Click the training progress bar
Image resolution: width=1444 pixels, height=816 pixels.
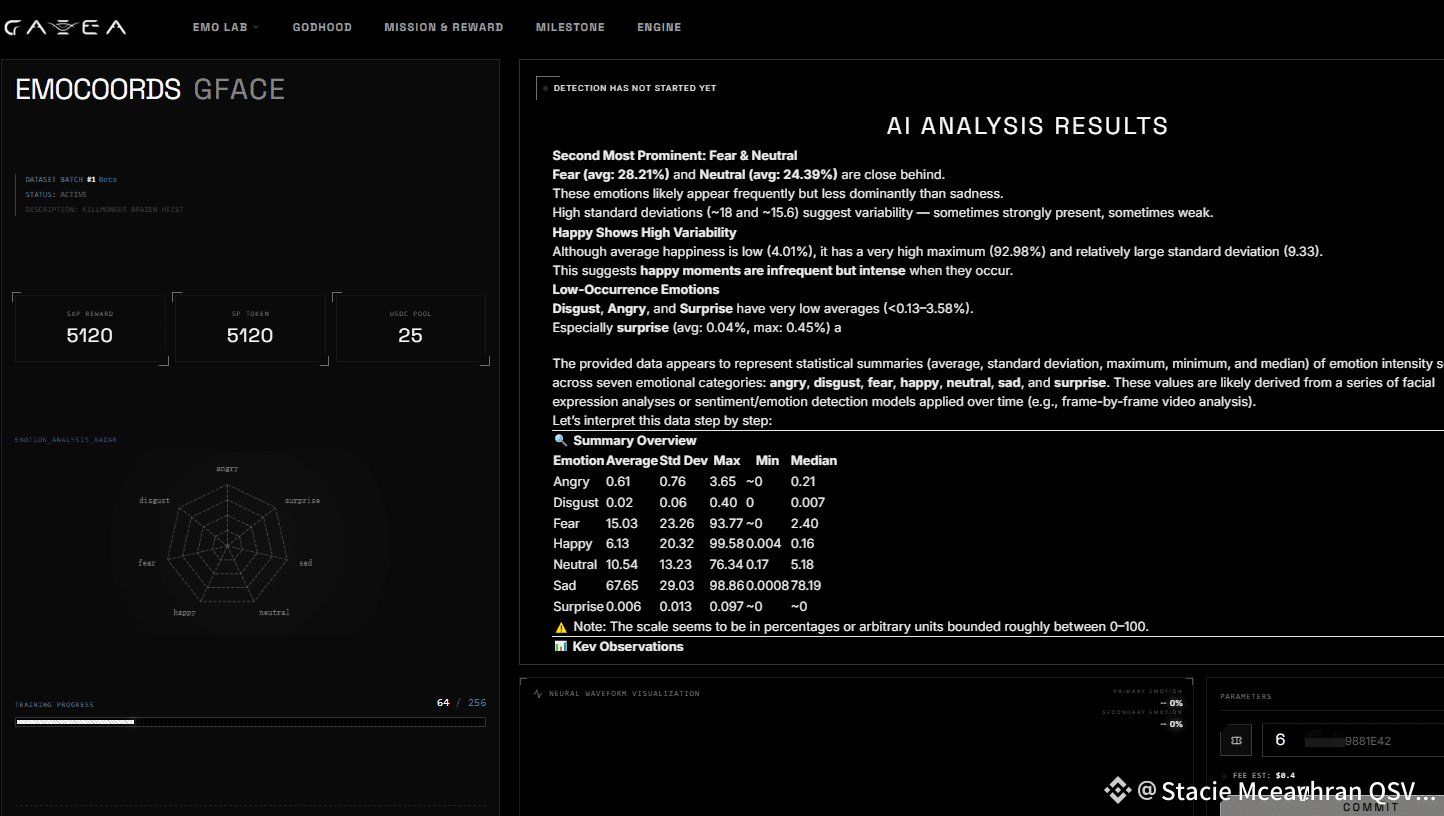tap(250, 721)
